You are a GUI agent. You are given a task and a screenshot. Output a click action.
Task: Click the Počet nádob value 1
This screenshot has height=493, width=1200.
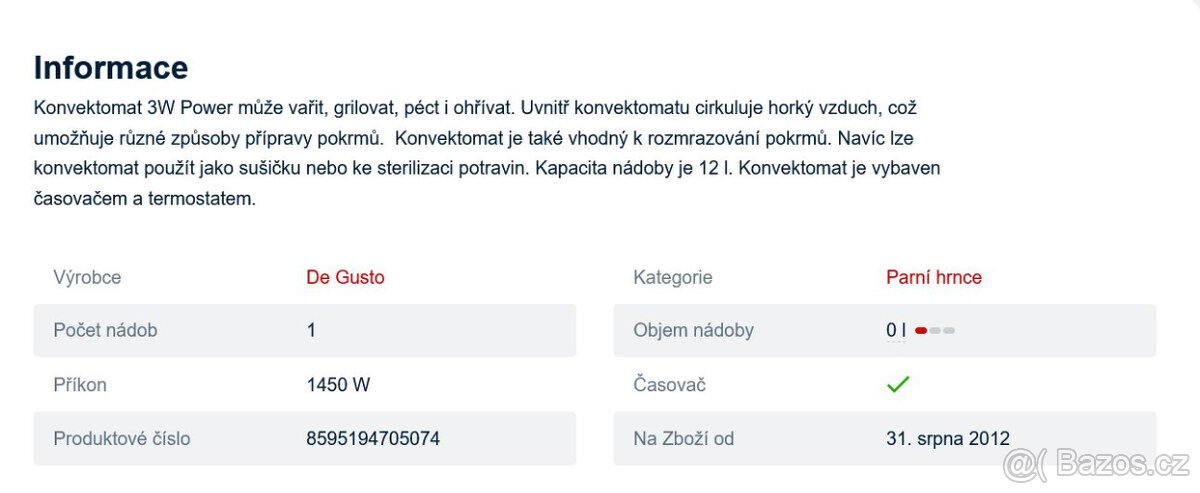[x=311, y=330]
